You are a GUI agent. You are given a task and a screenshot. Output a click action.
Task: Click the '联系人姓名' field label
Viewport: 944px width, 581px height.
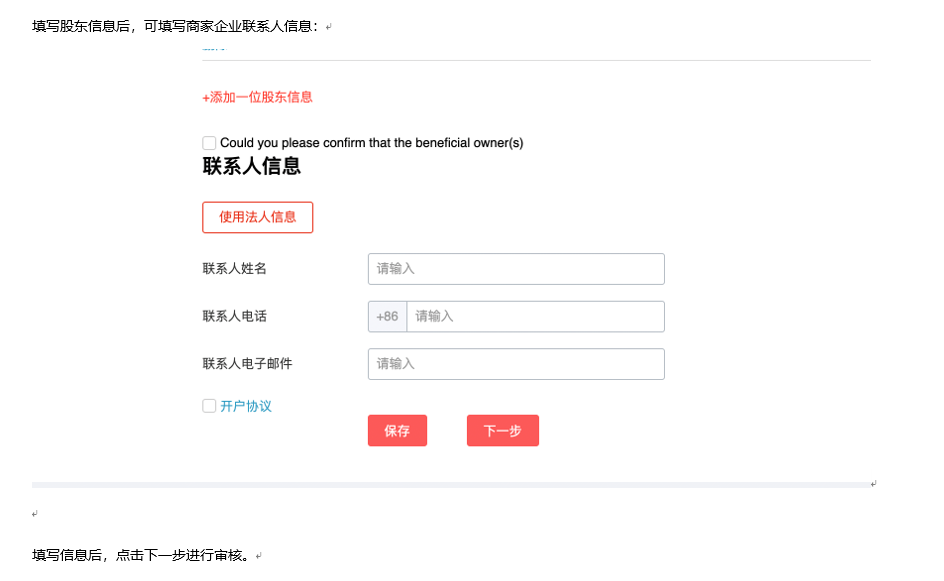point(234,269)
